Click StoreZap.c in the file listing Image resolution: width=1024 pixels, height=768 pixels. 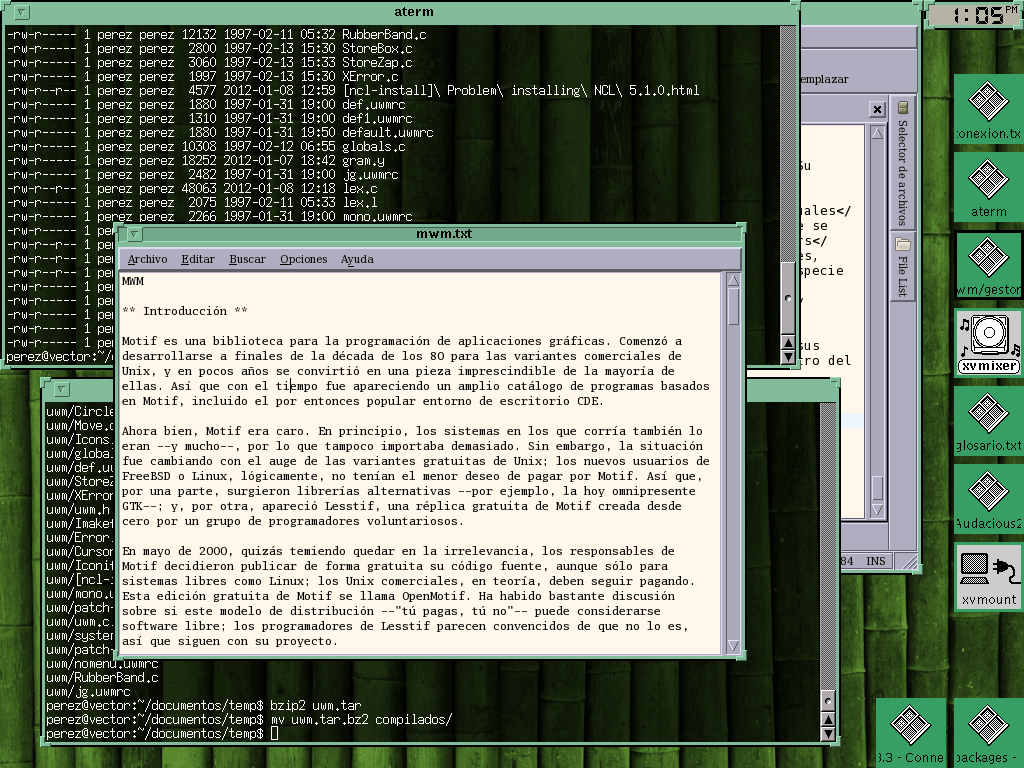point(377,63)
